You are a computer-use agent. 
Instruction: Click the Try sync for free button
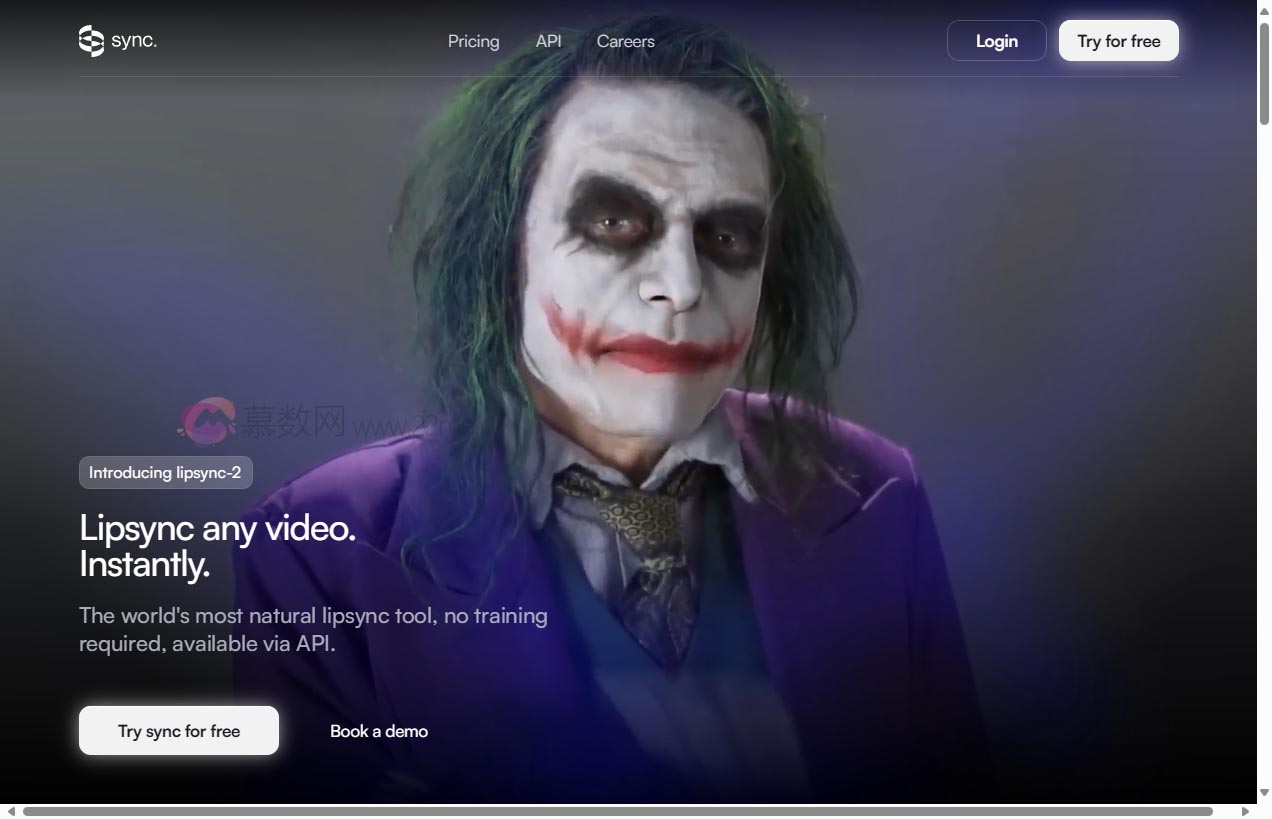click(x=179, y=731)
